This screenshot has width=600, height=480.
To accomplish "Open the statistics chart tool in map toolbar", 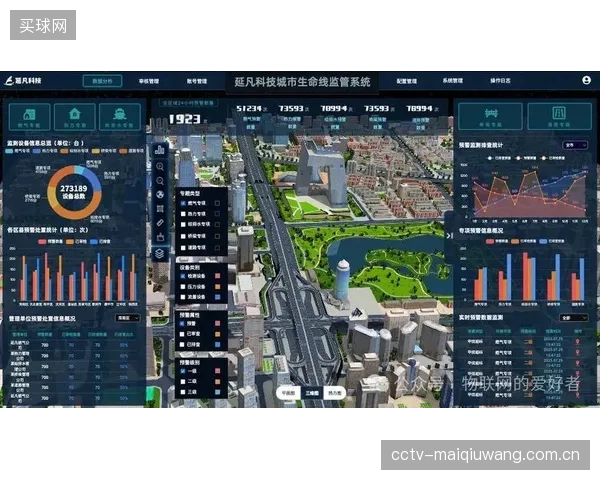I will point(160,150).
